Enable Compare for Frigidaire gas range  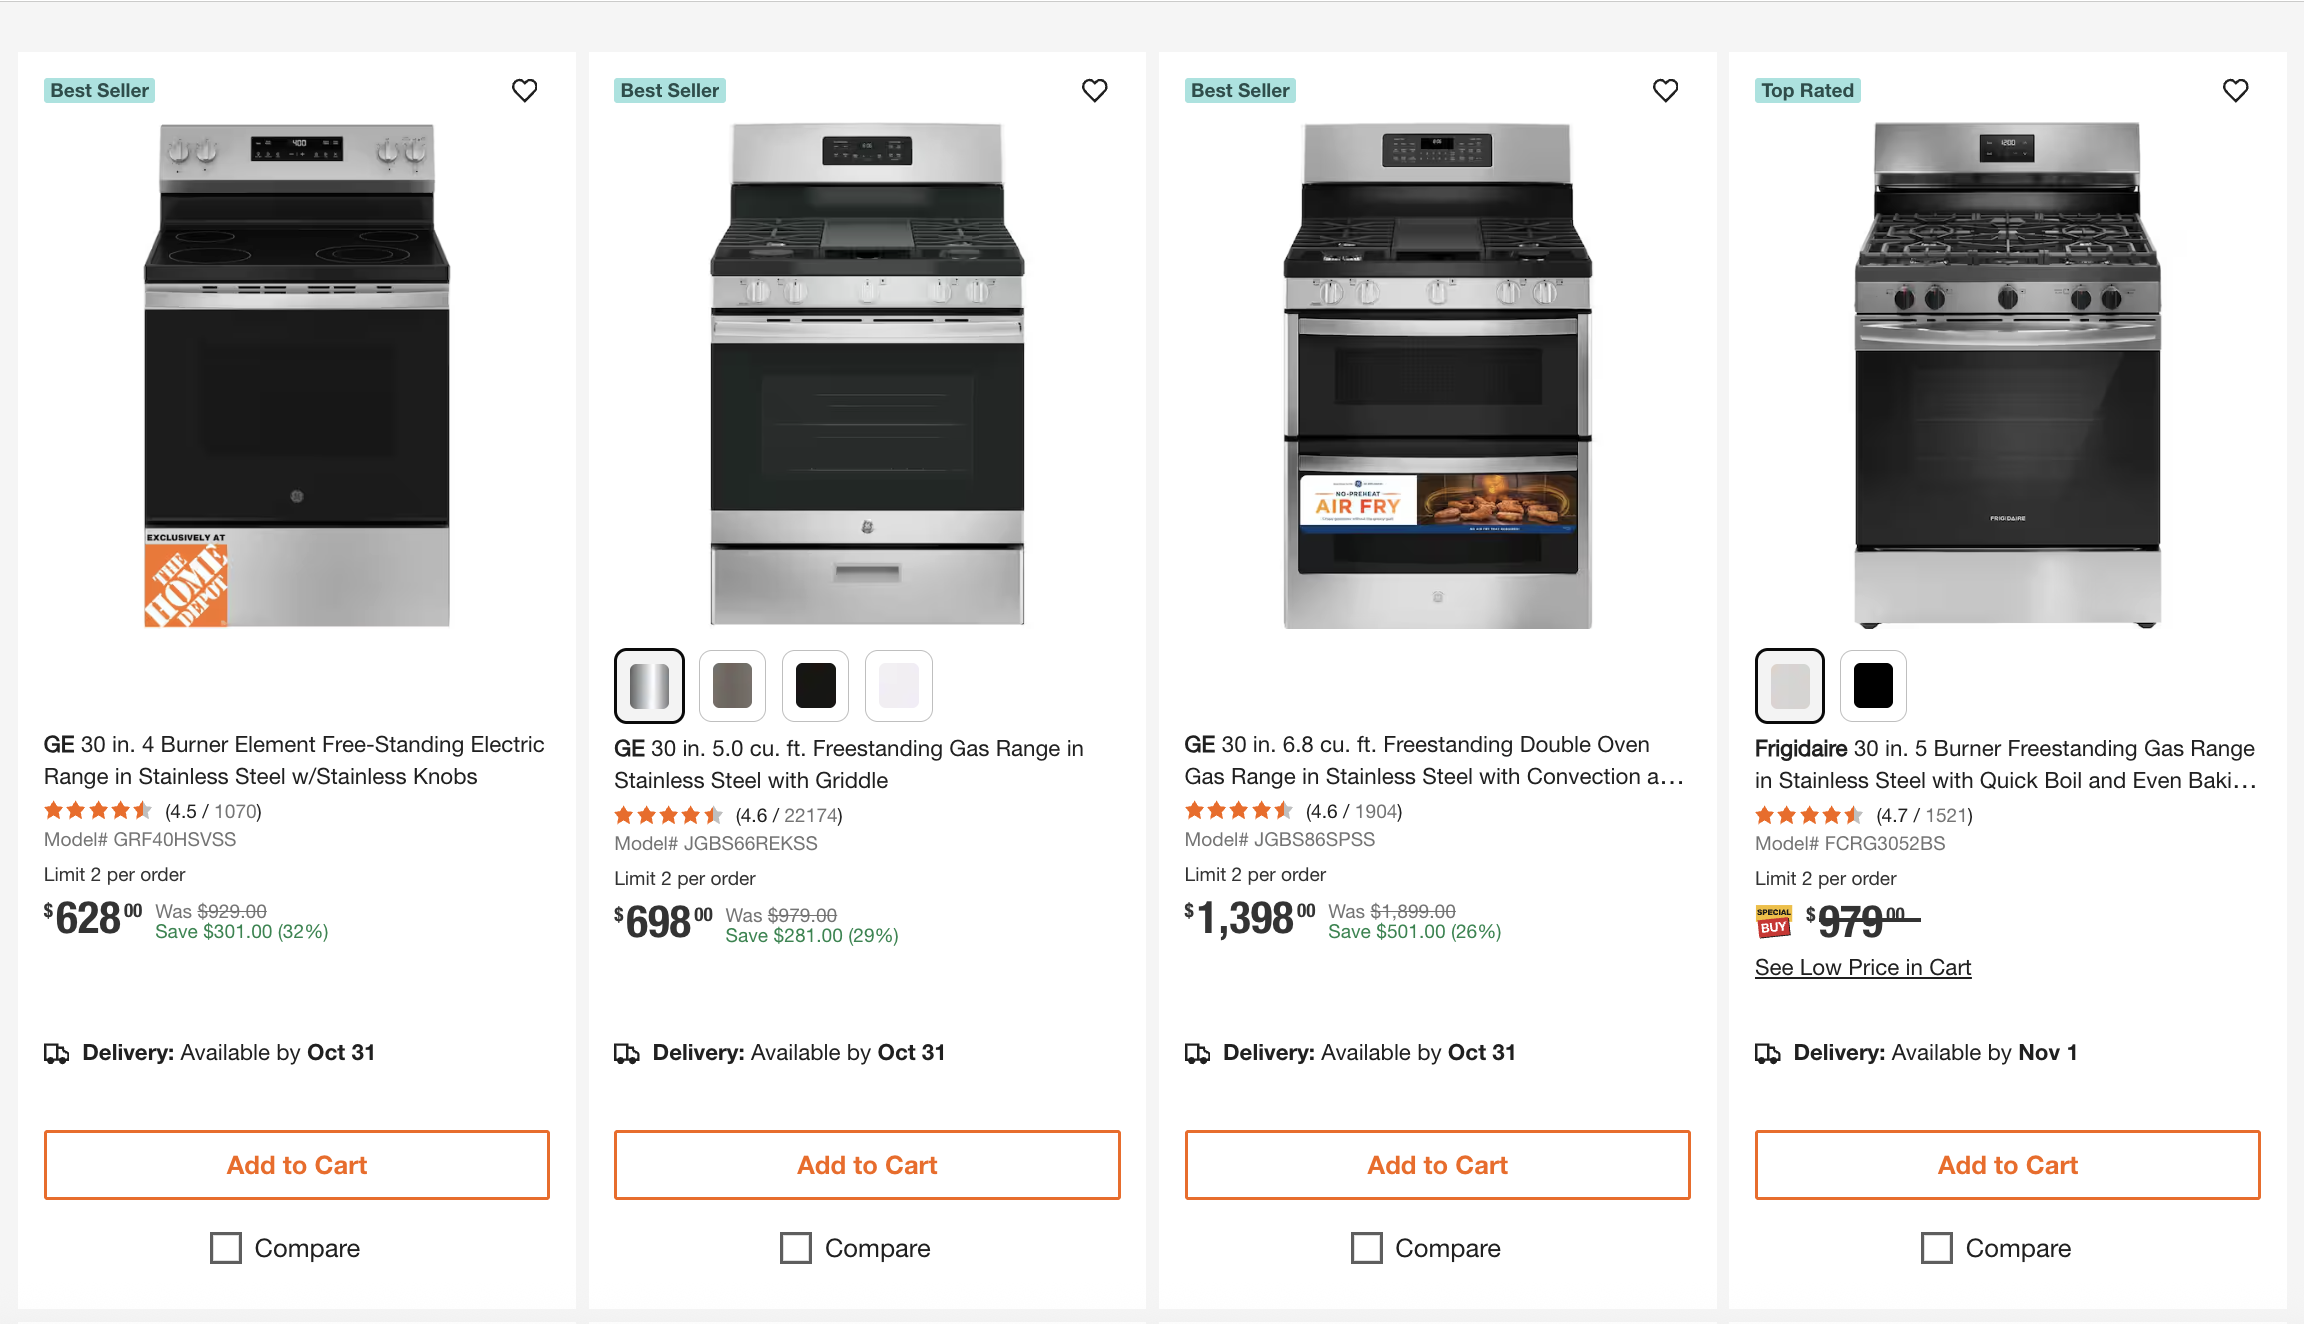pos(1937,1248)
